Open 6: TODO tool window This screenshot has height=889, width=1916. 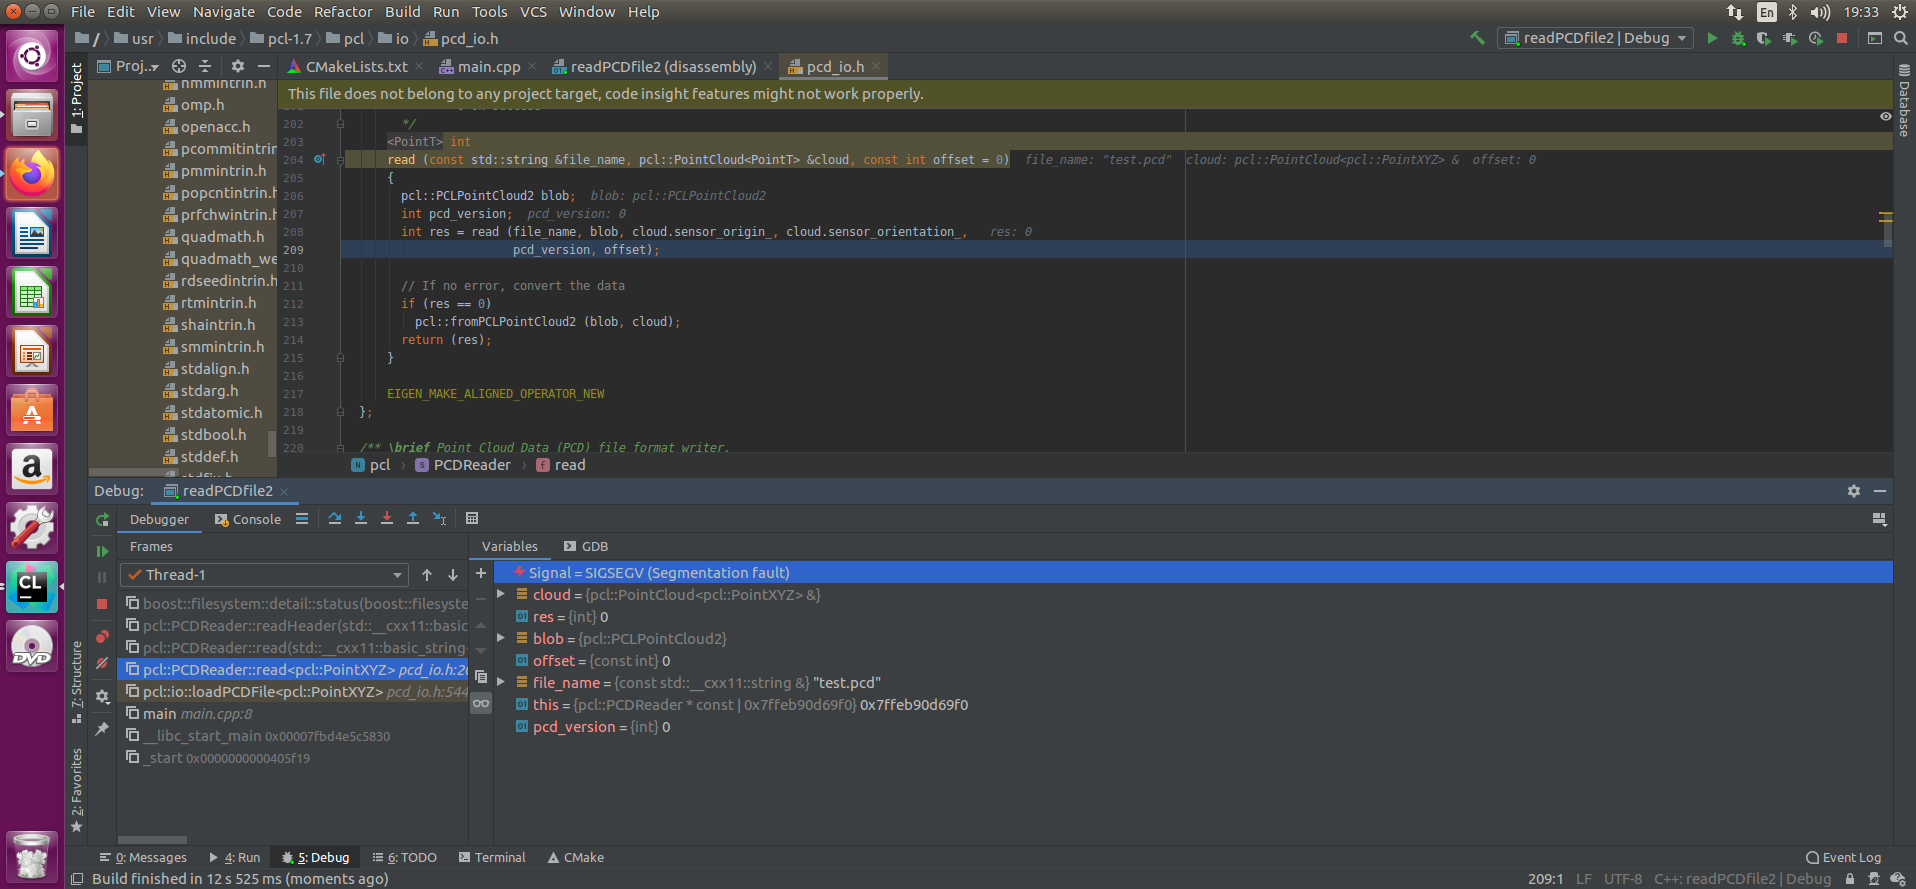[404, 857]
